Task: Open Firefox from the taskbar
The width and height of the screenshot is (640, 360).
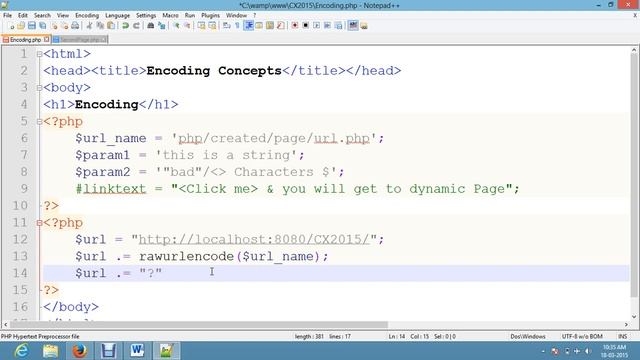Action: click(x=80, y=351)
